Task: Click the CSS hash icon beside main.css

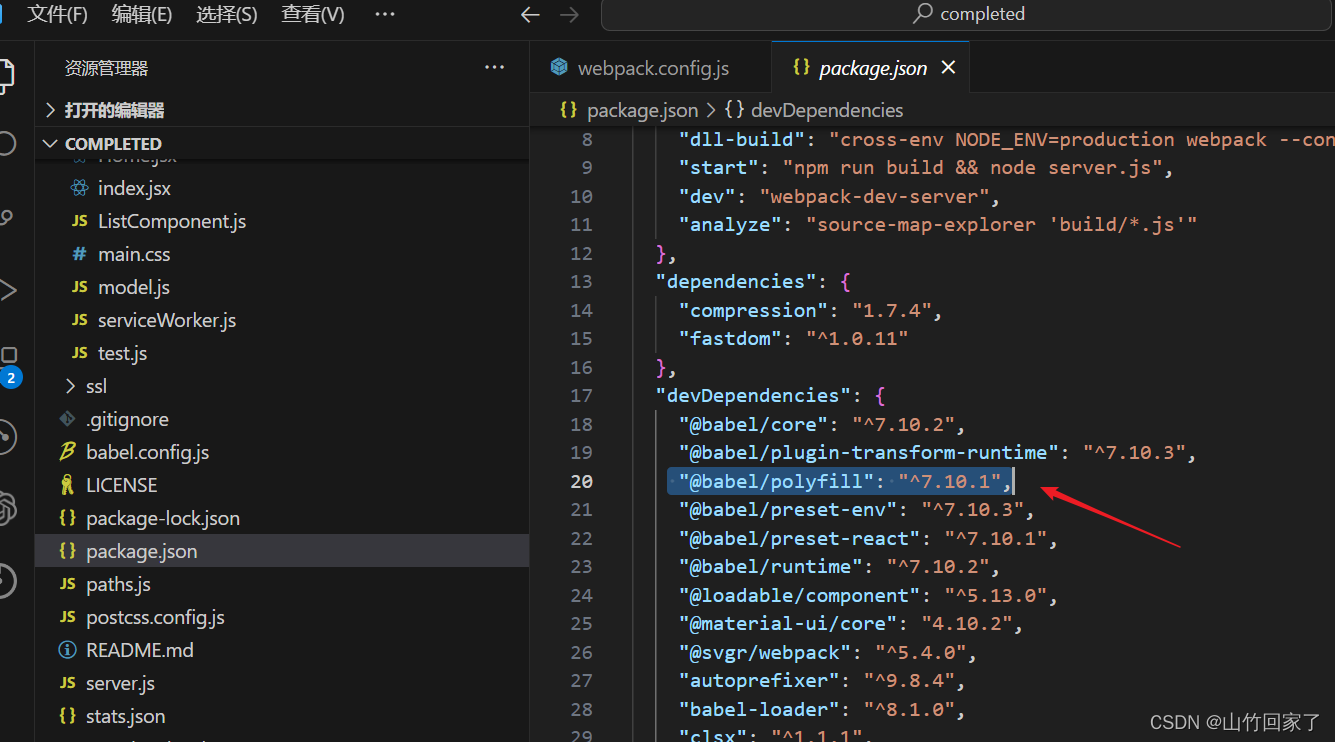Action: click(x=79, y=254)
